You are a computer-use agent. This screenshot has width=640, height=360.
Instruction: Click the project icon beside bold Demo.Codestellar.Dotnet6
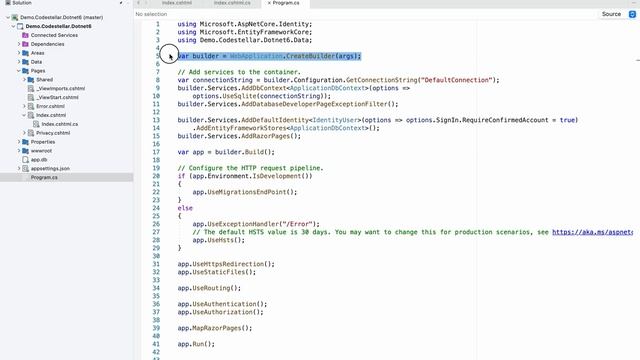click(20, 27)
